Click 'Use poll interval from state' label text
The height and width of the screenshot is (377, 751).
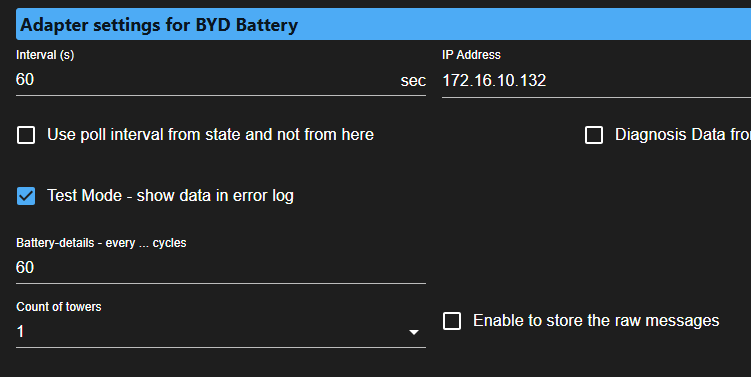coord(210,135)
